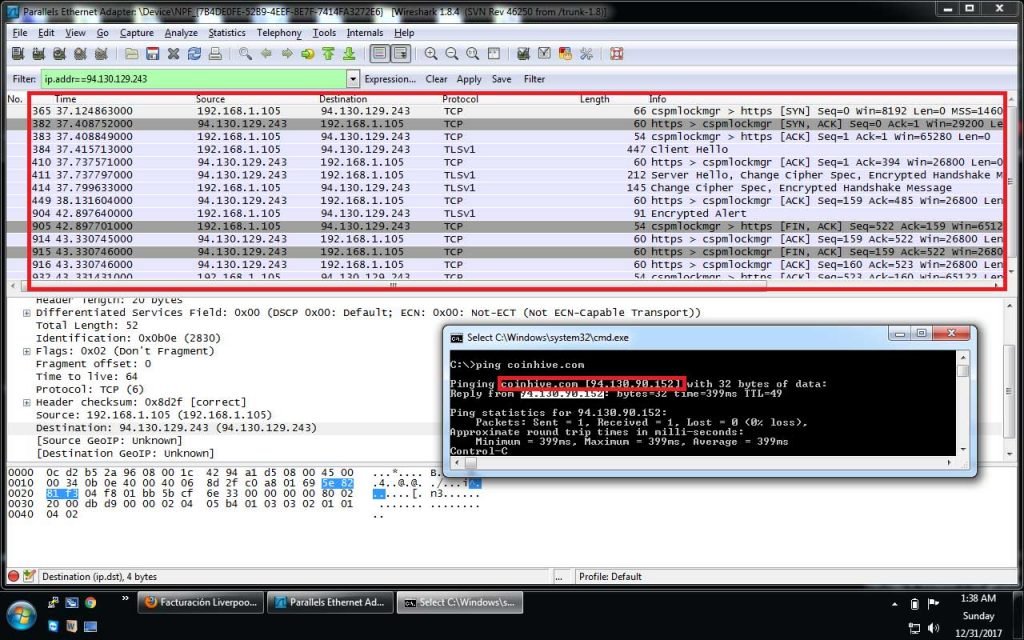Screen dimensions: 1024x640
Task: Click the reload capture file icon
Action: 194,54
